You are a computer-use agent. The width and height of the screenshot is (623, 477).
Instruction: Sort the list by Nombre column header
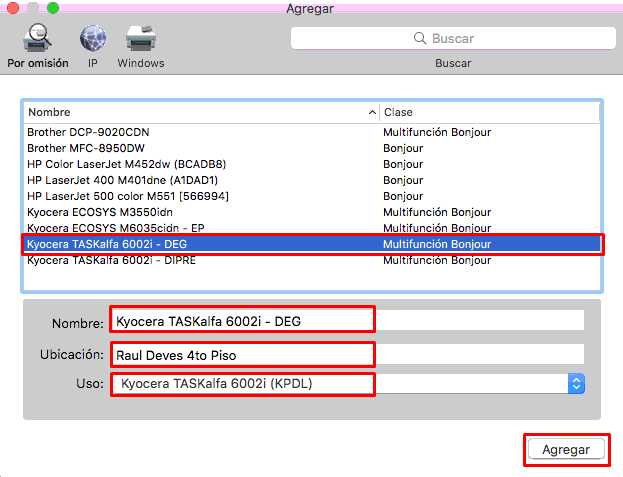tap(201, 112)
